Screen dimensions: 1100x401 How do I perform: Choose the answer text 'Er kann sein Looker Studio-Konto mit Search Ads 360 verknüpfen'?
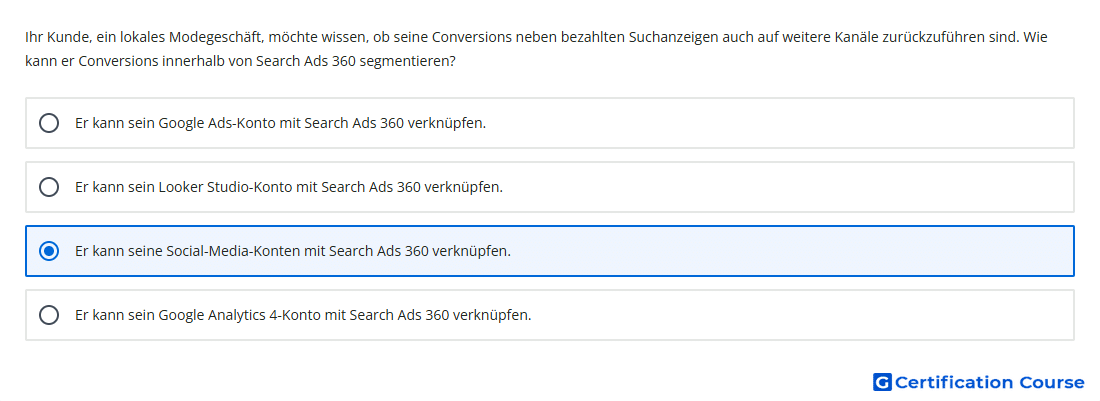289,187
